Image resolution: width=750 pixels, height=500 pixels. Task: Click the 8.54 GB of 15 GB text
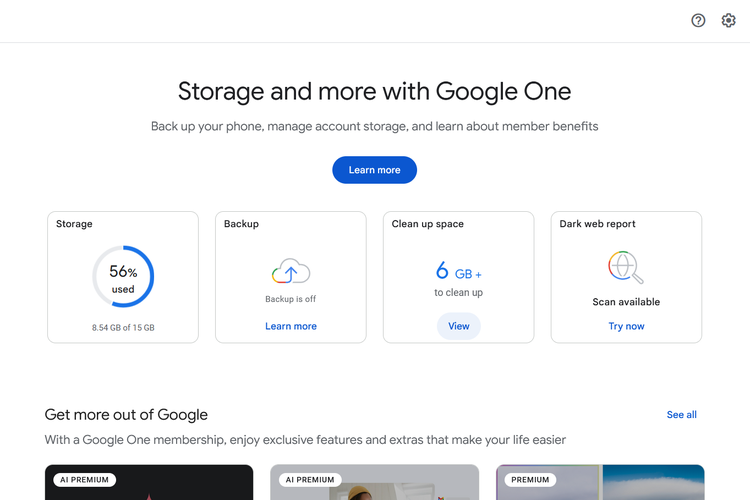click(x=123, y=327)
